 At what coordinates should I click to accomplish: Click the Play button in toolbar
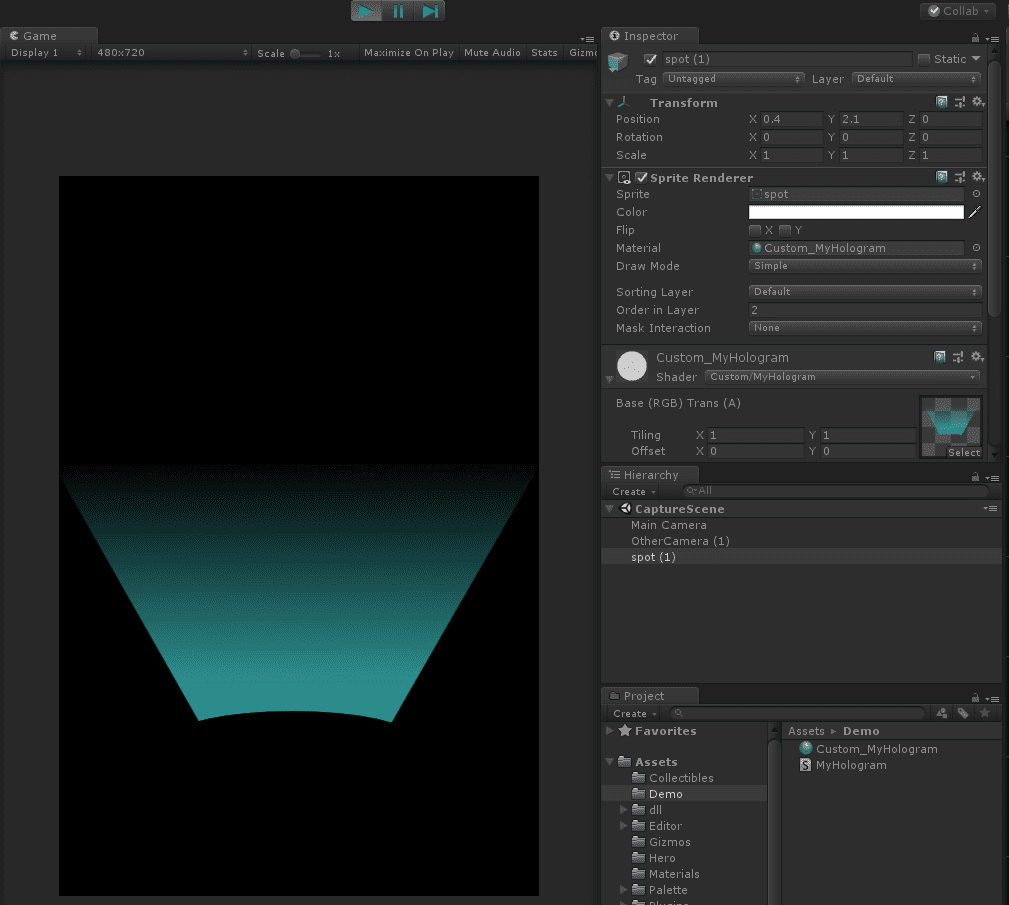click(367, 11)
